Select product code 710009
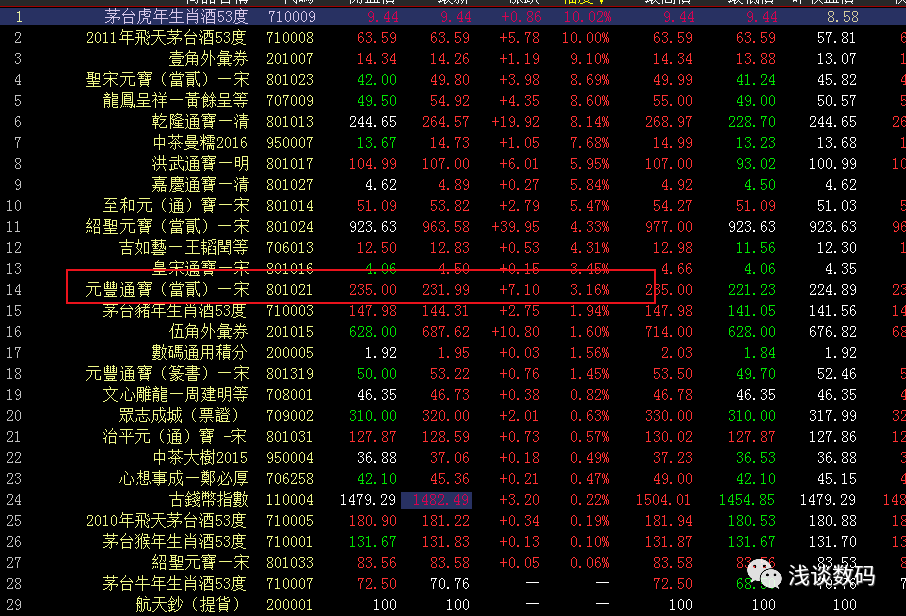Viewport: 906px width, 616px height. 292,17
